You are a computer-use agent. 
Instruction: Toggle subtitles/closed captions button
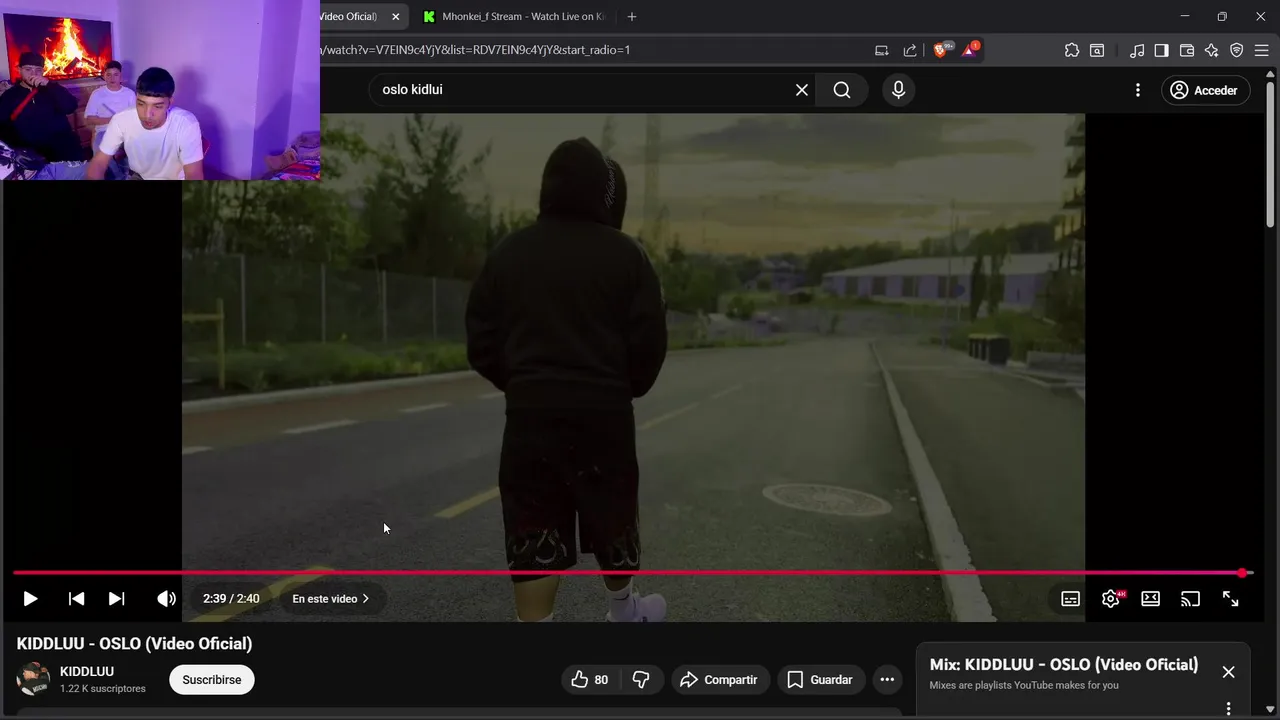1070,599
